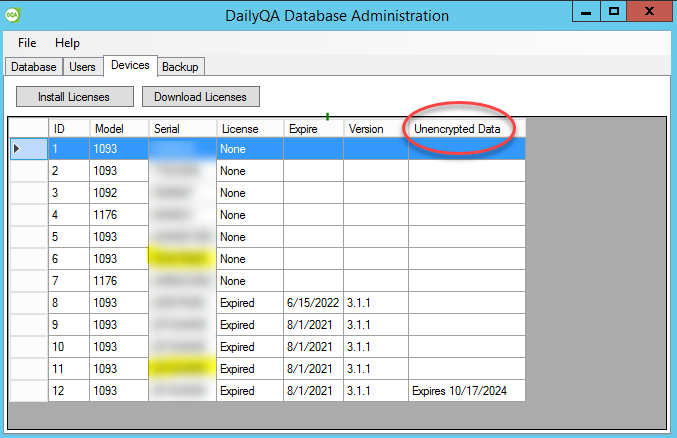Image resolution: width=677 pixels, height=438 pixels.
Task: Sort by the Expire column header
Action: click(x=313, y=129)
